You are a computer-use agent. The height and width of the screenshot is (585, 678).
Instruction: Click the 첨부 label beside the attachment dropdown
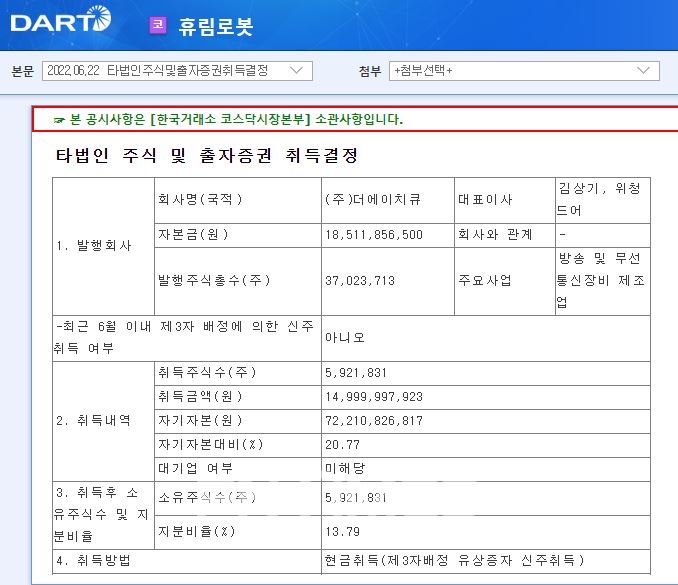tap(369, 71)
